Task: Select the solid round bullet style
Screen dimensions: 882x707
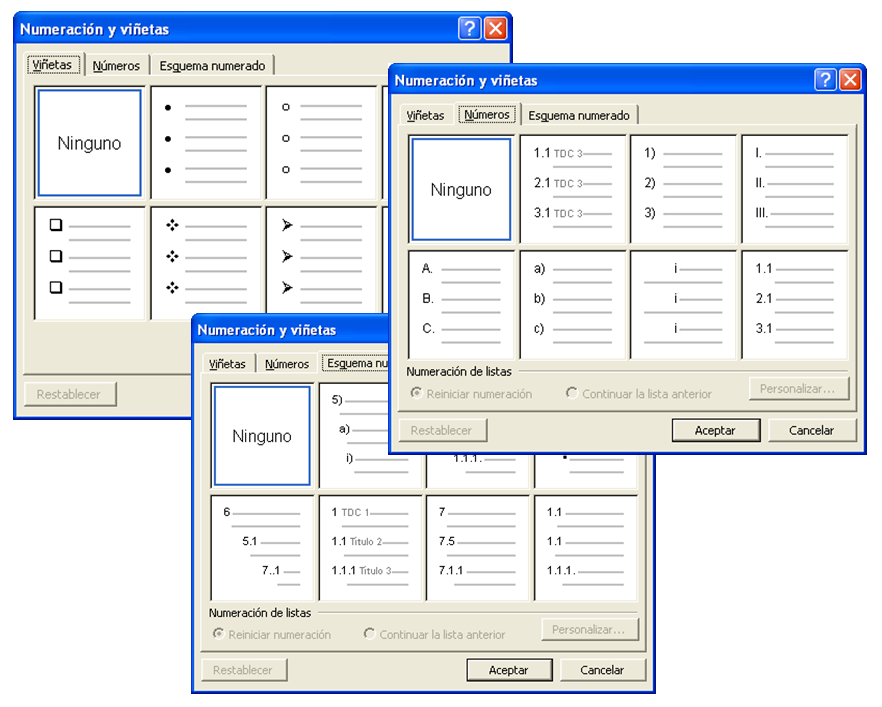Action: 207,139
